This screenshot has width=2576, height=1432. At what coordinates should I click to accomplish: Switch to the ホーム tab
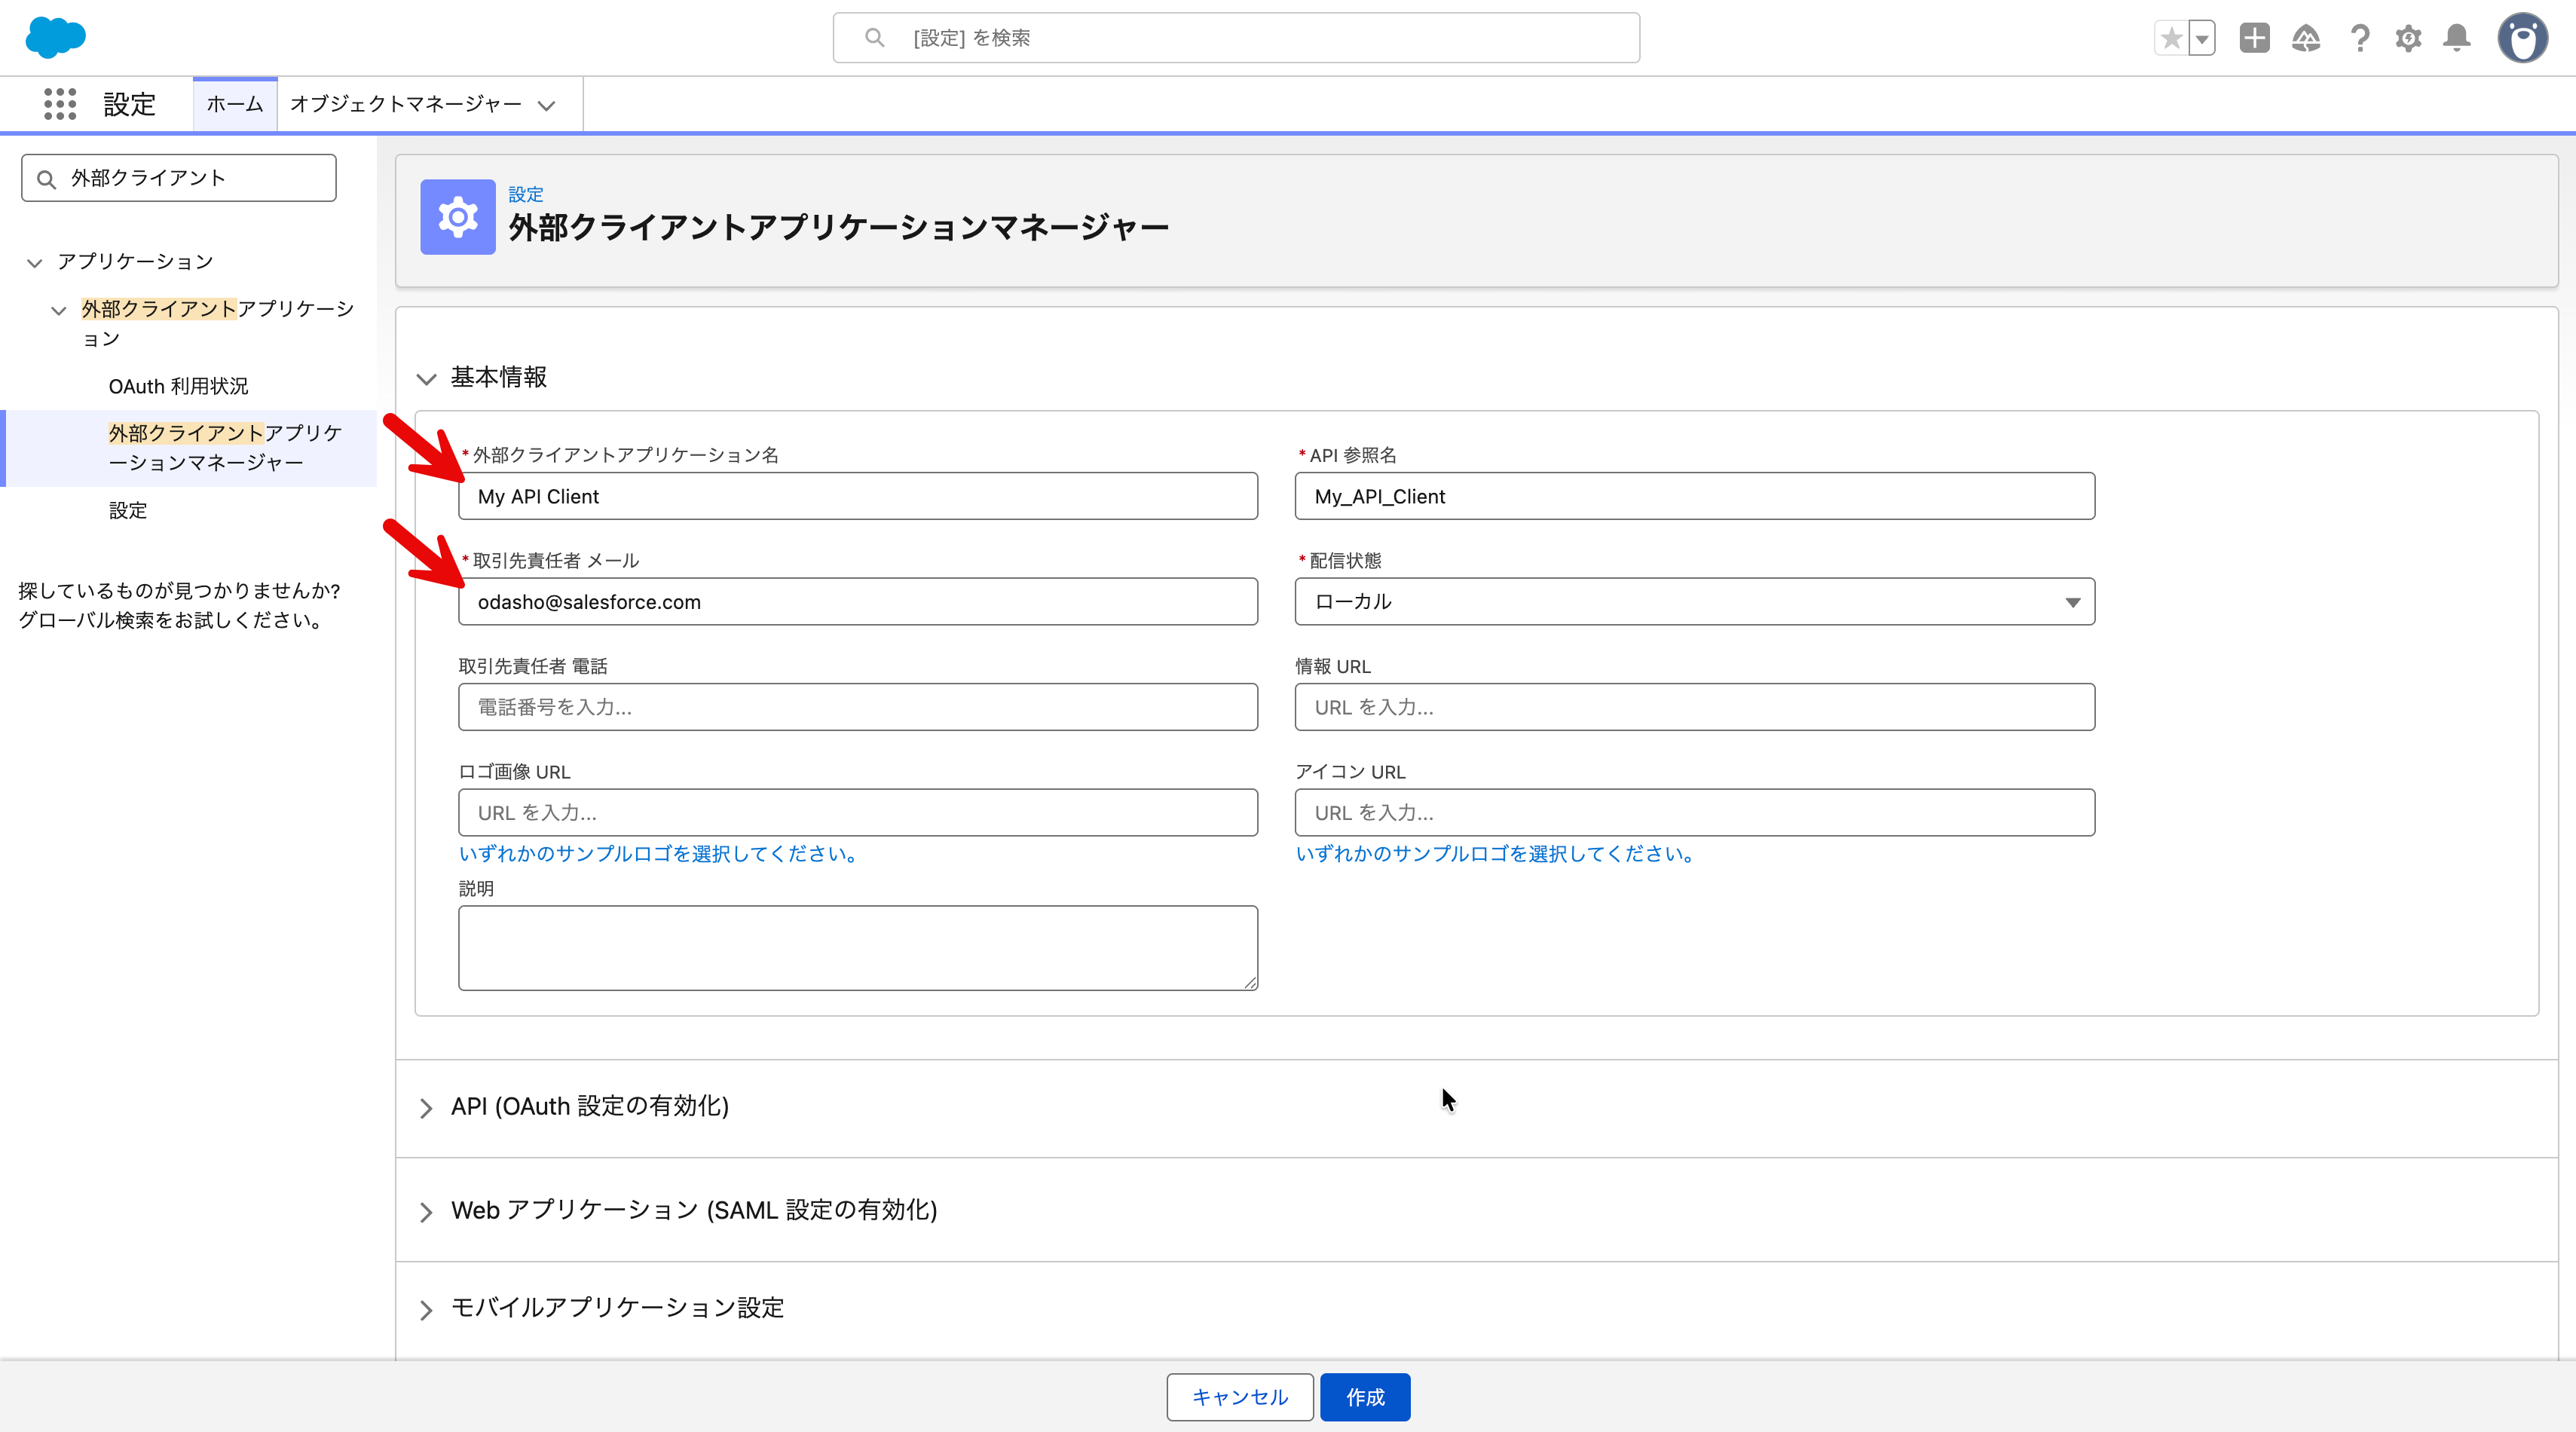click(234, 104)
